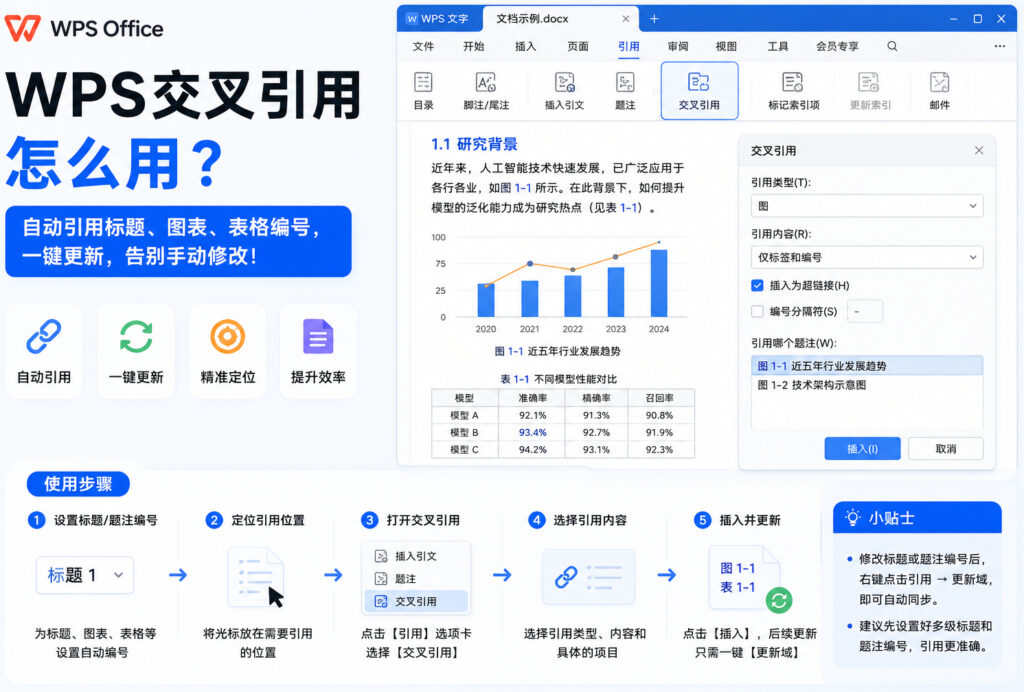This screenshot has height=692, width=1024.
Task: Click the 1.1 研究背景 heading
Action: pyautogui.click(x=474, y=144)
